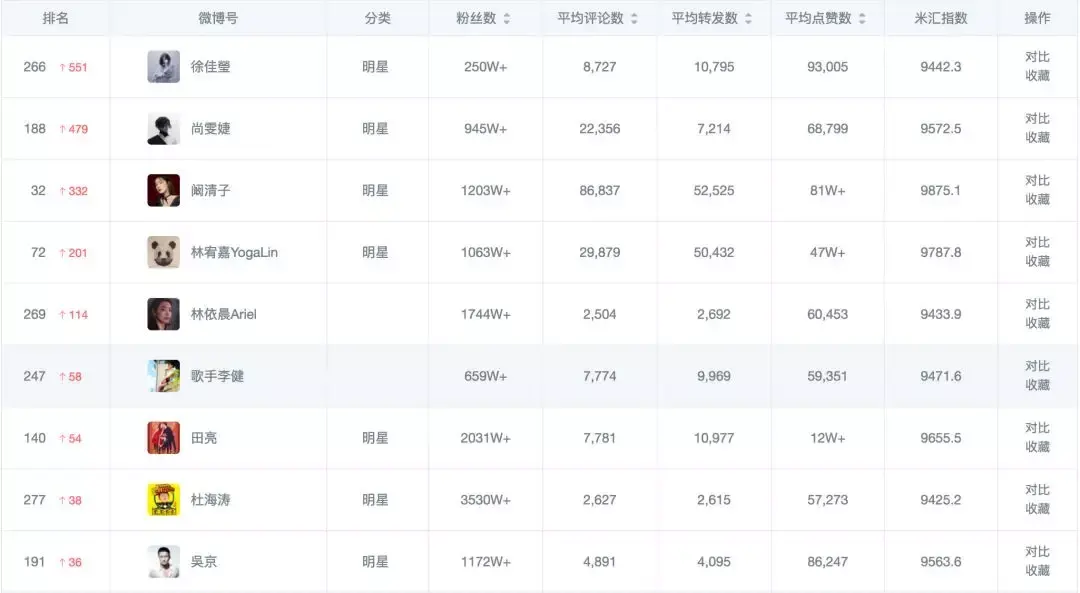Sort the table by 平均点赞数 arrows
The height and width of the screenshot is (593, 1080).
(862, 19)
